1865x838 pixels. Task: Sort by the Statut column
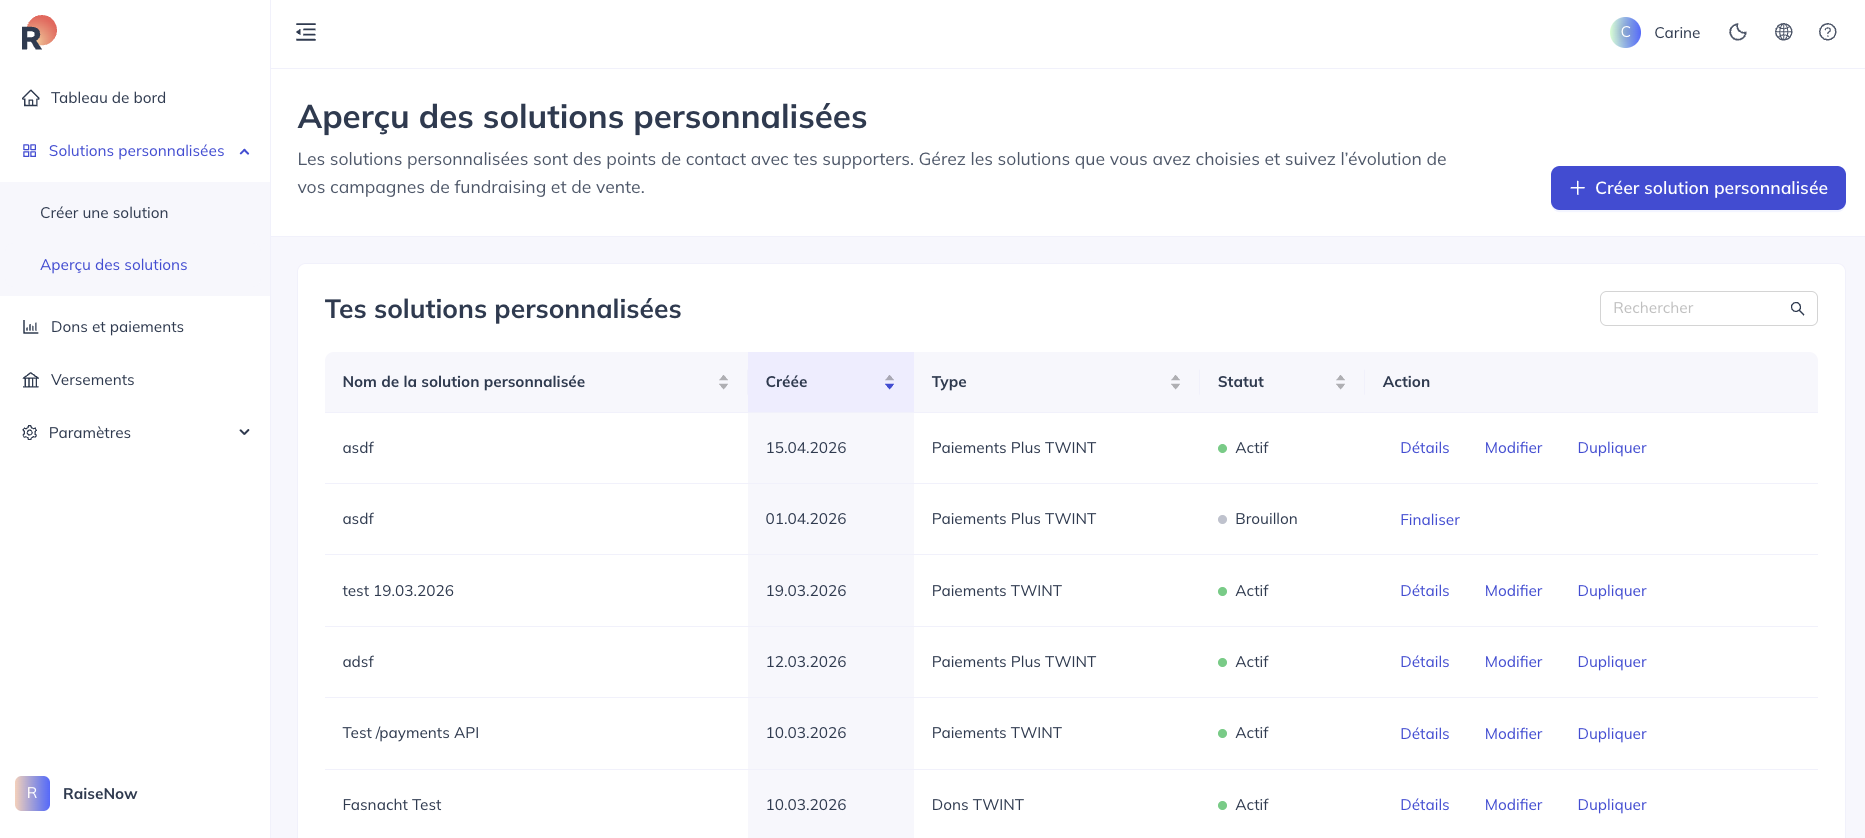(x=1340, y=382)
